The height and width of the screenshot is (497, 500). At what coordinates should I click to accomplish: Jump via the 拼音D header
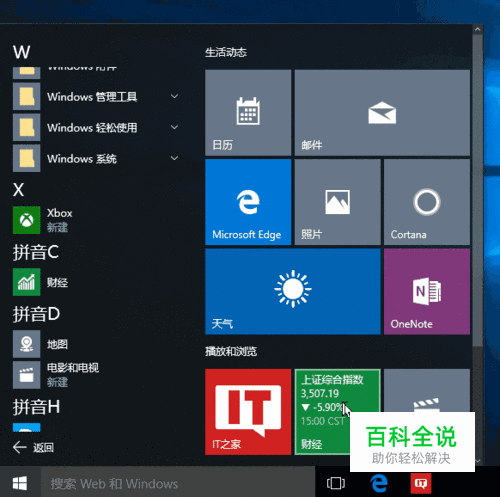(36, 314)
